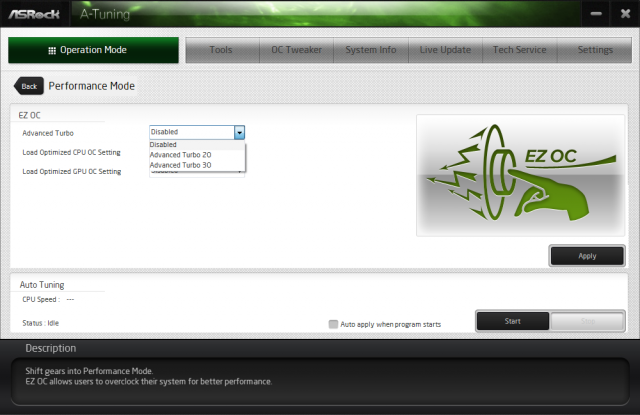Switch to the Tools tab
640x415 pixels.
[x=222, y=50]
